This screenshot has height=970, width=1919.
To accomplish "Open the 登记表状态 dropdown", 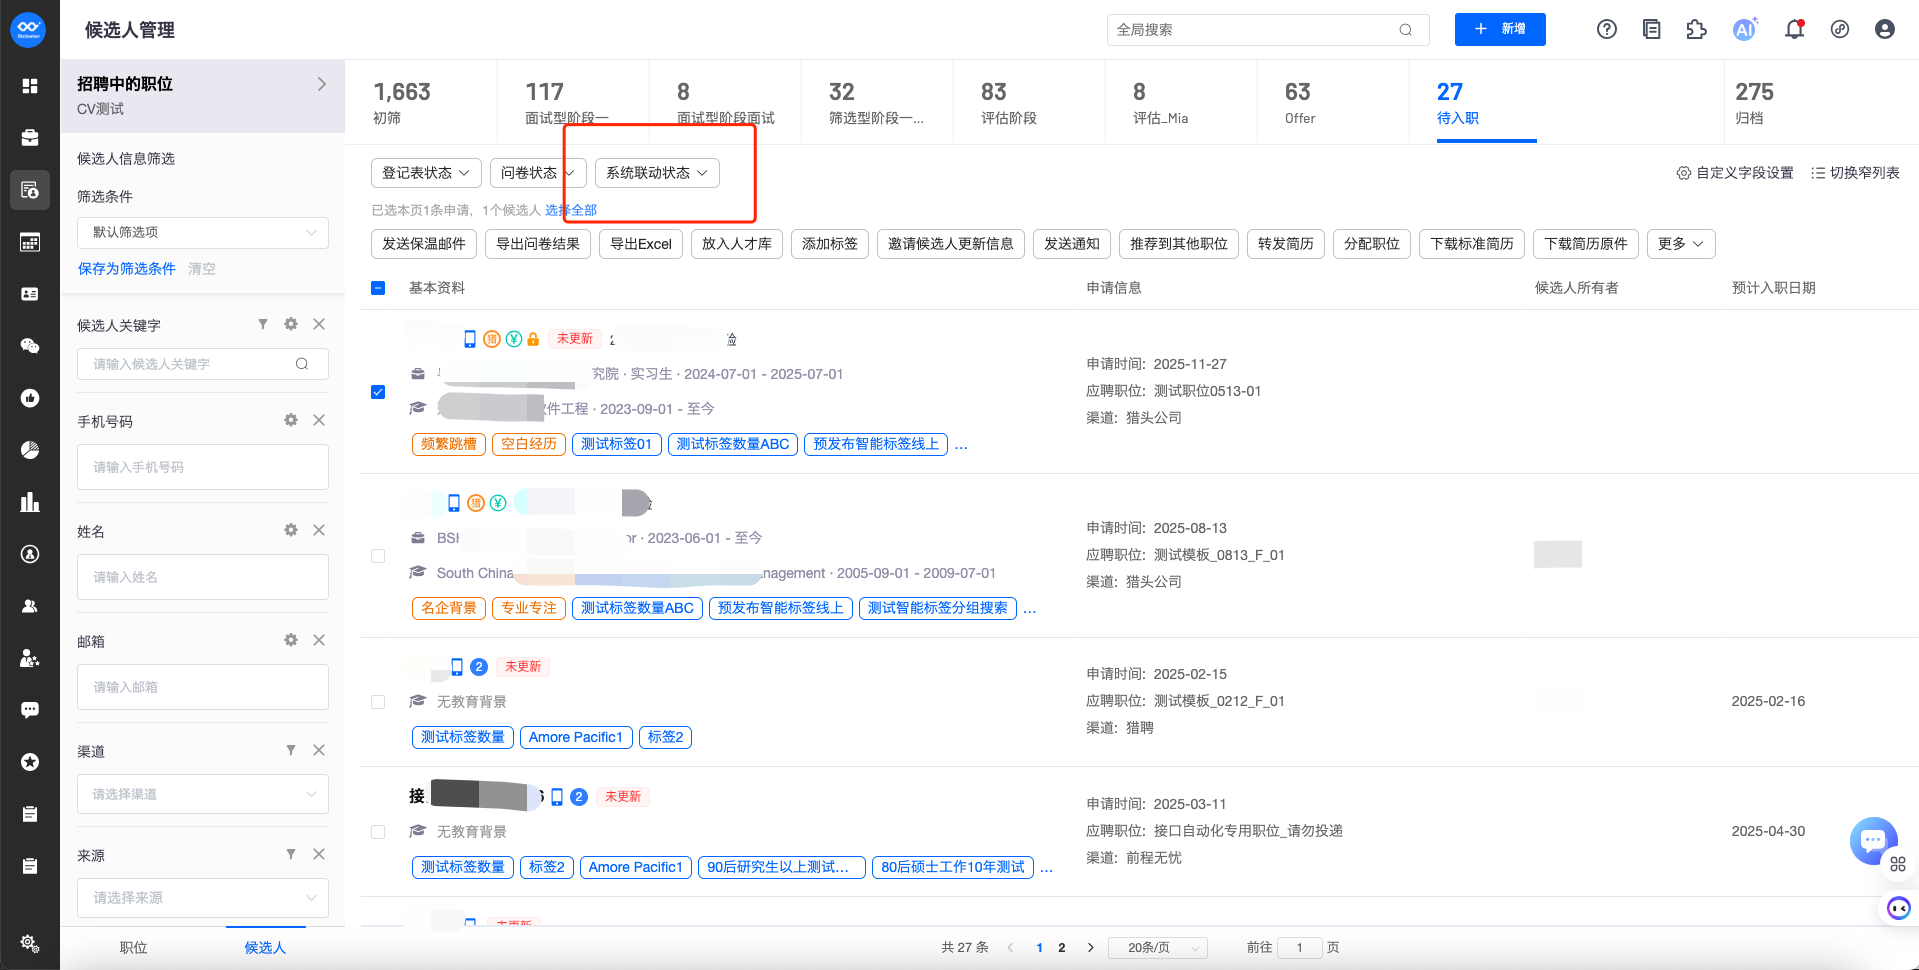I will (x=426, y=173).
